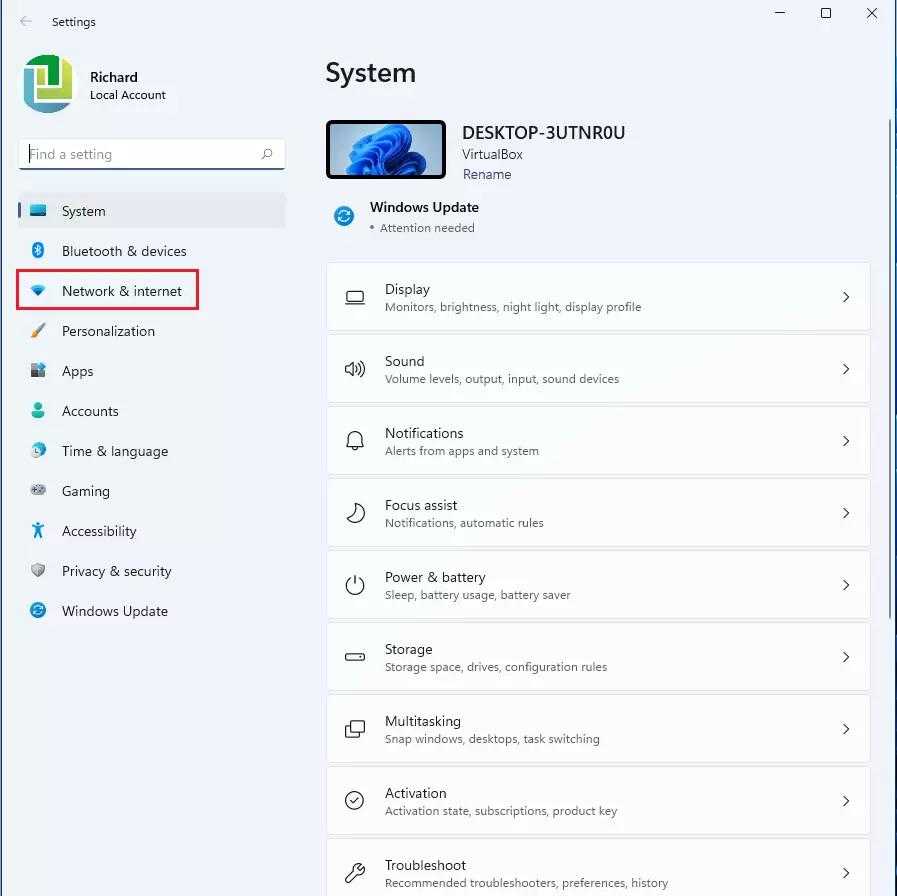Open the Apps sidebar icon
This screenshot has width=897, height=896.
click(38, 371)
